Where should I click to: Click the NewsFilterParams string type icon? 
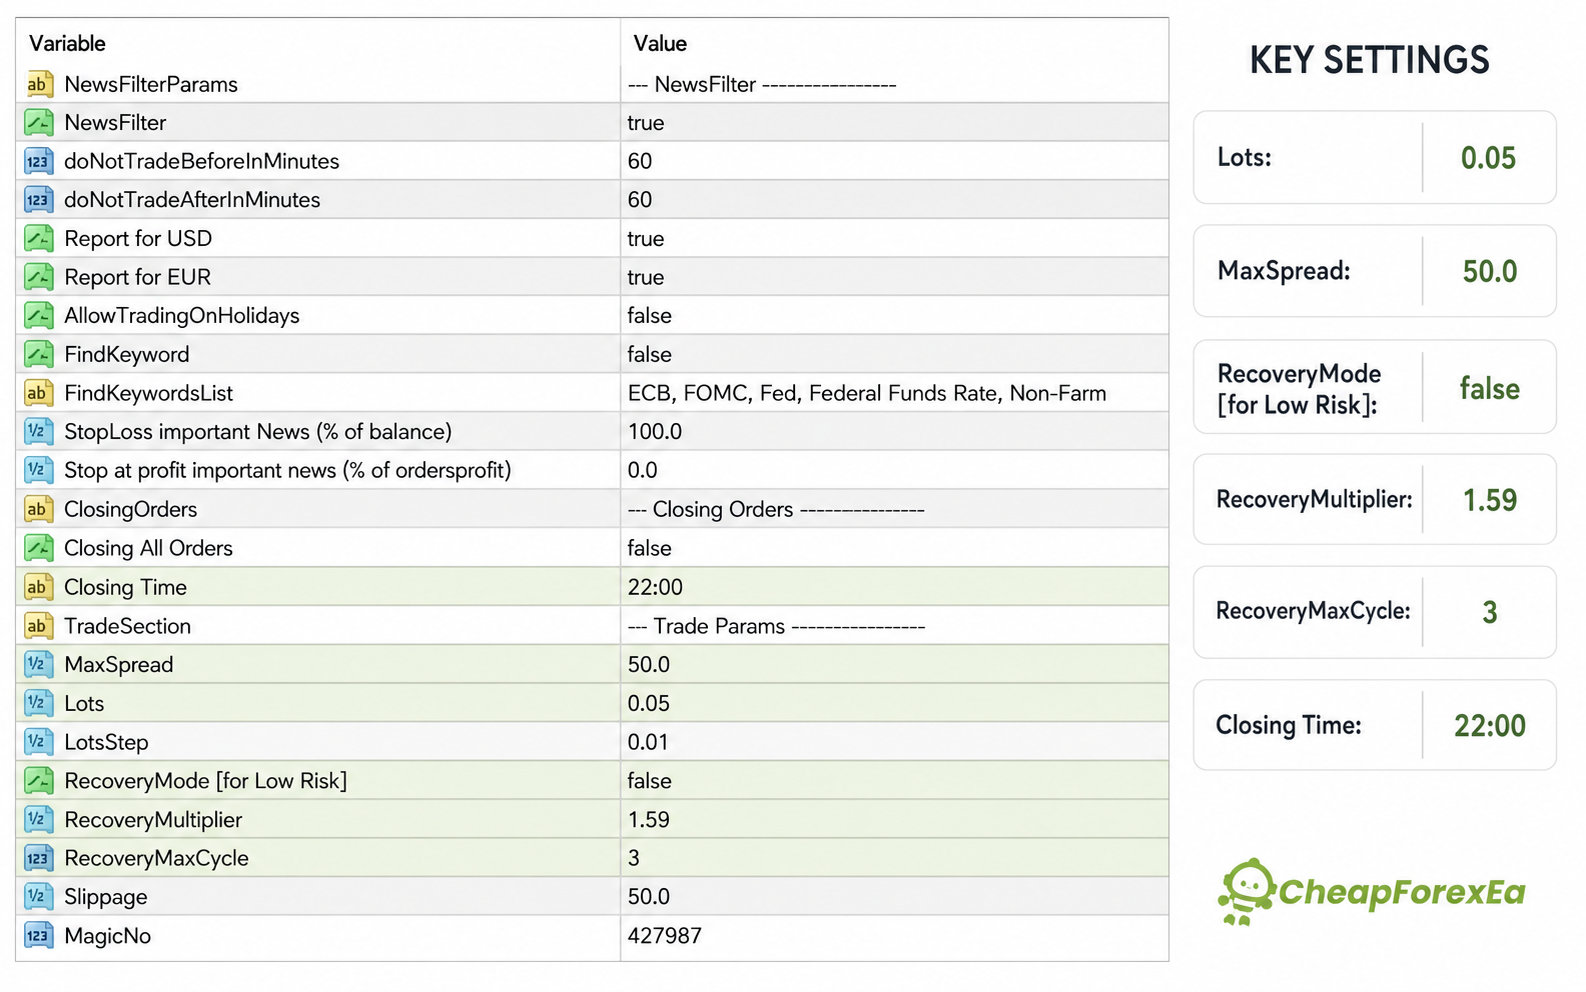[38, 84]
